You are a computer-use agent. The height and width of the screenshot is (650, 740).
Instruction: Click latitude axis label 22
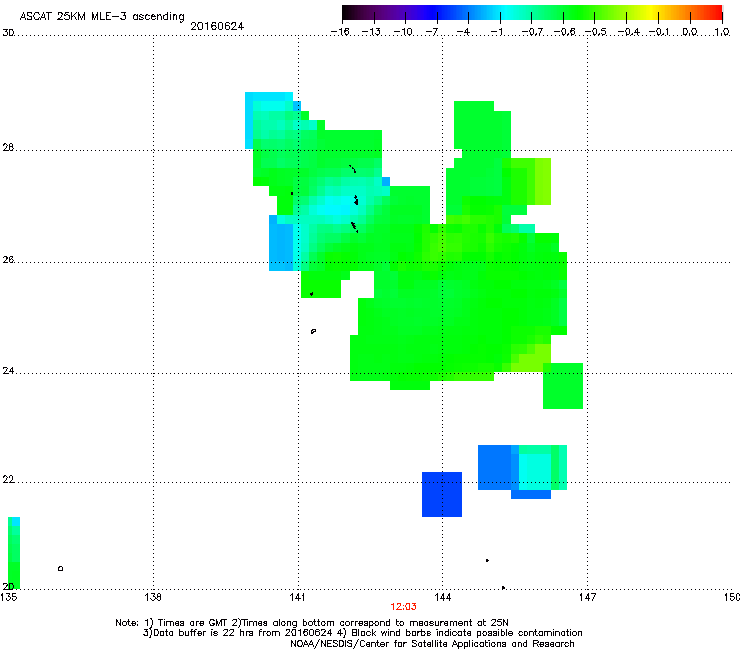pos(8,480)
